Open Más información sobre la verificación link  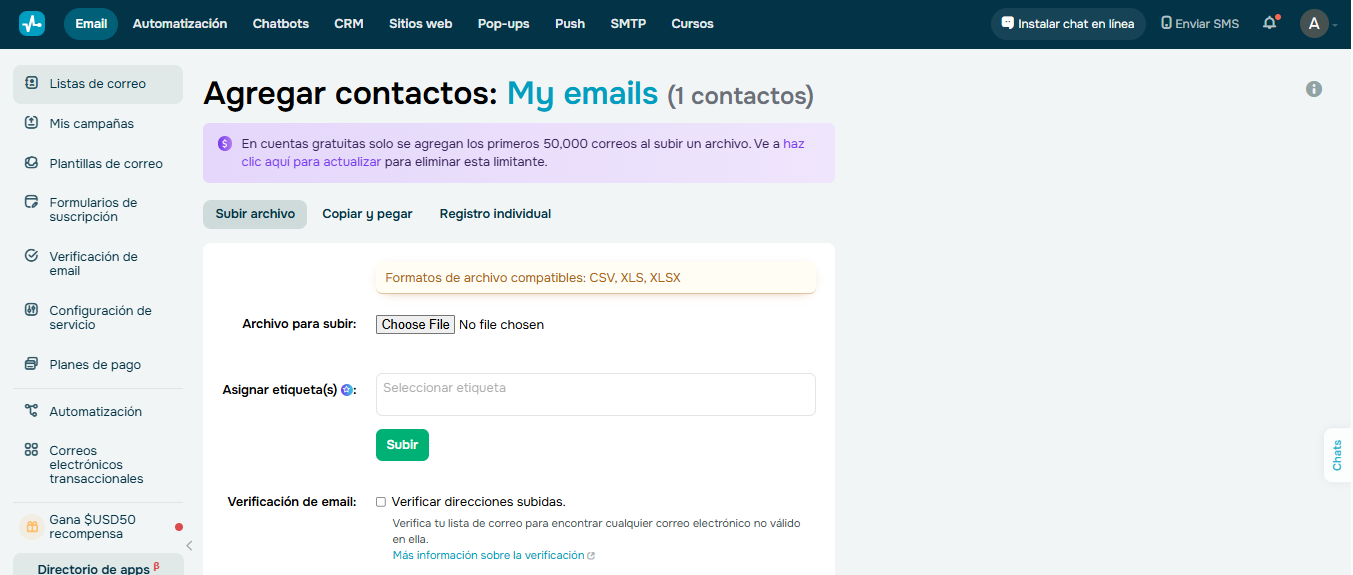coord(494,555)
